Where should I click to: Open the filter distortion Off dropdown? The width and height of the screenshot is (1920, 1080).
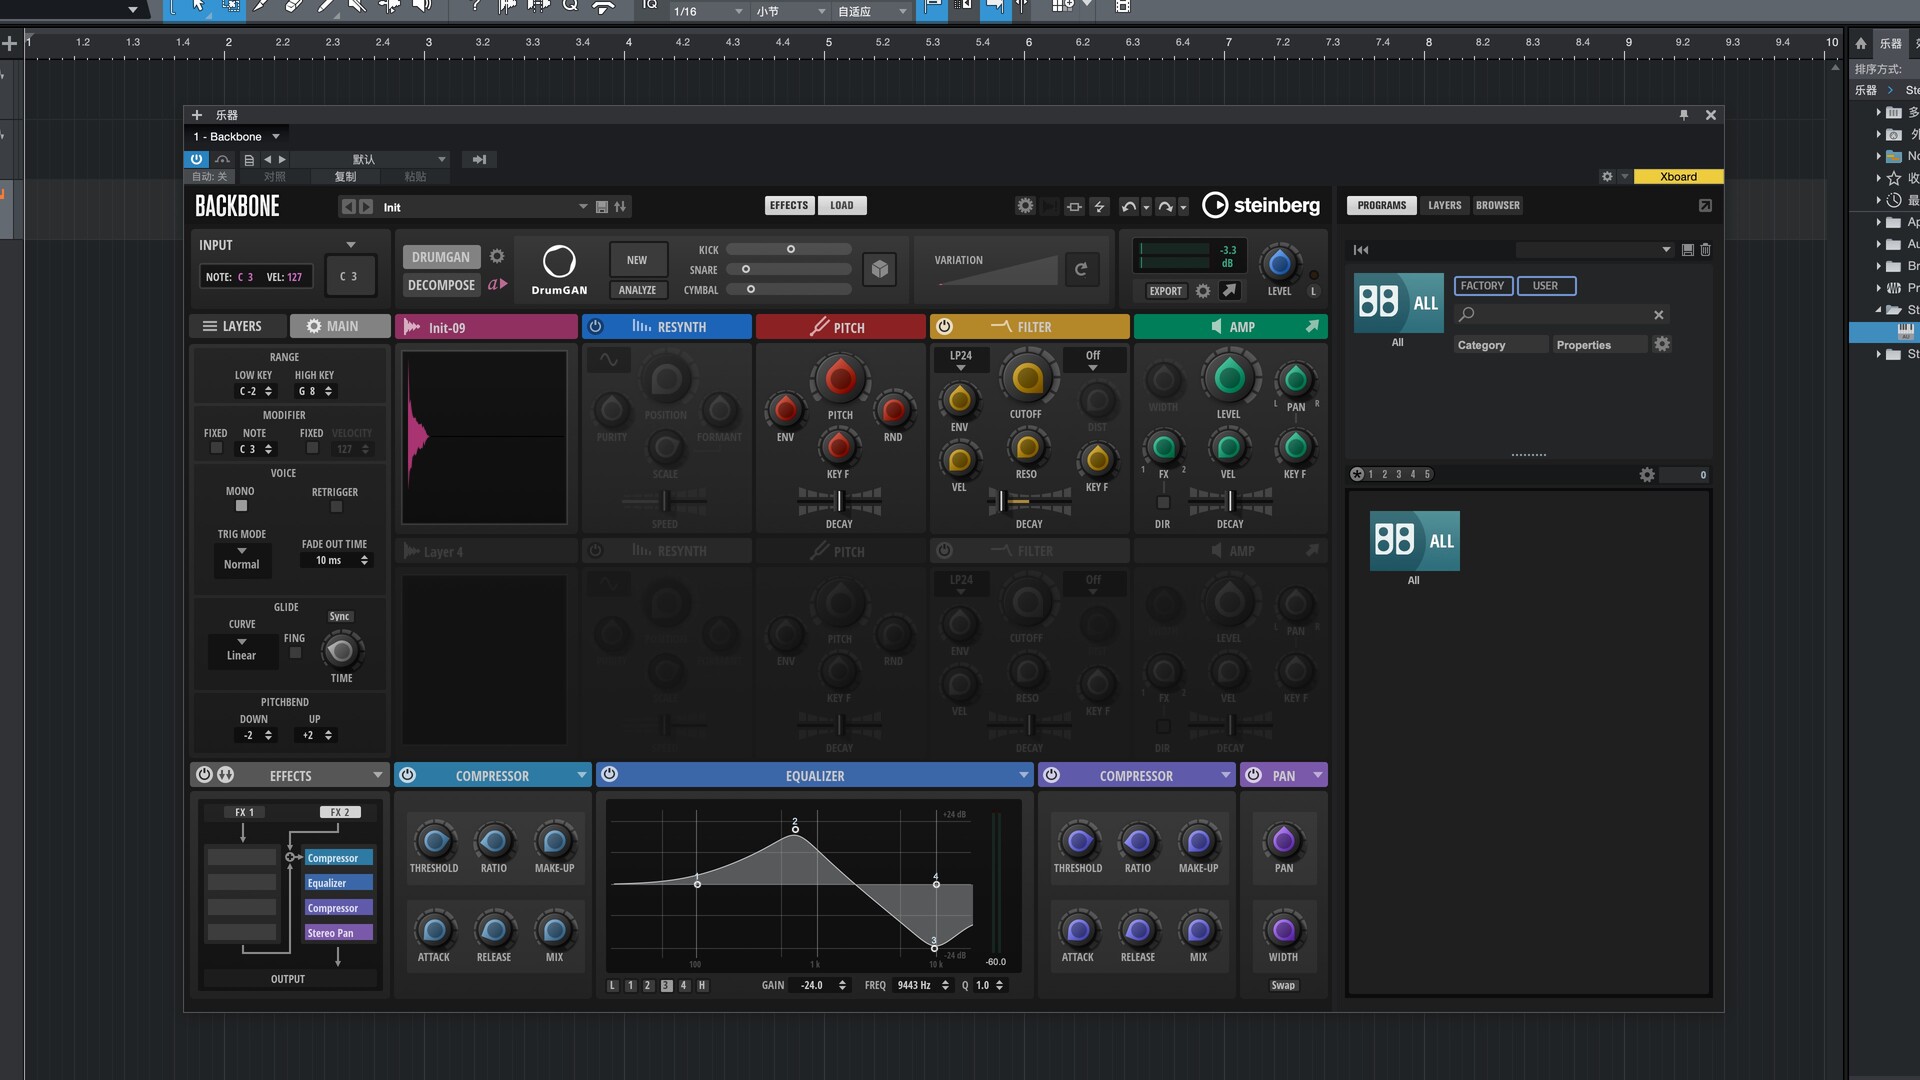pos(1093,360)
